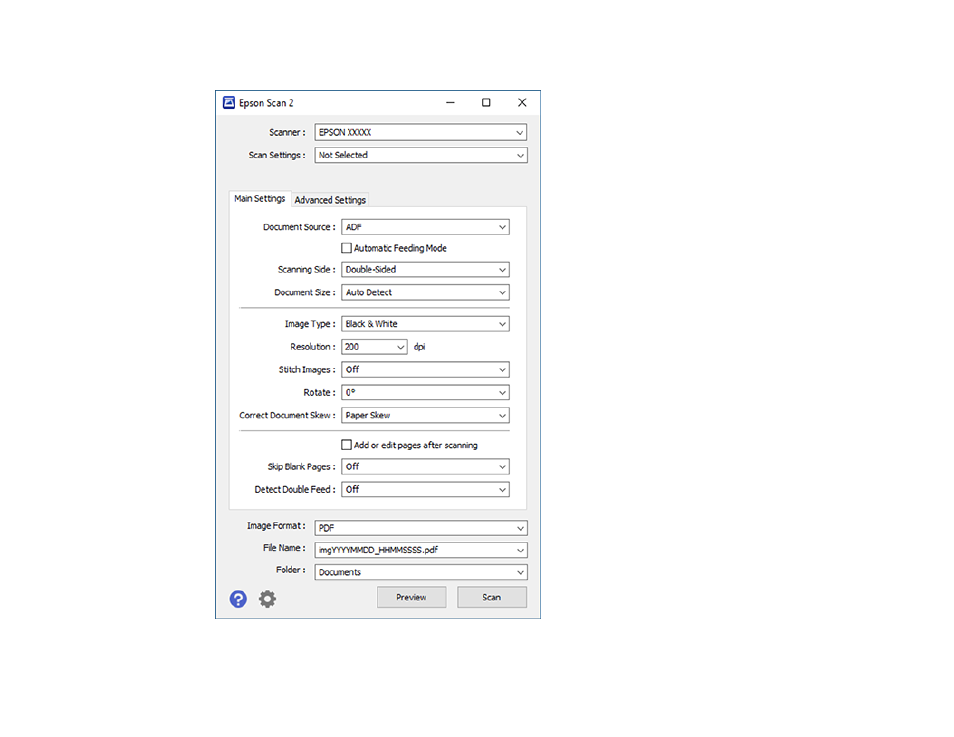Image resolution: width=954 pixels, height=737 pixels.
Task: Open the Scan Settings dropdown
Action: click(x=420, y=155)
